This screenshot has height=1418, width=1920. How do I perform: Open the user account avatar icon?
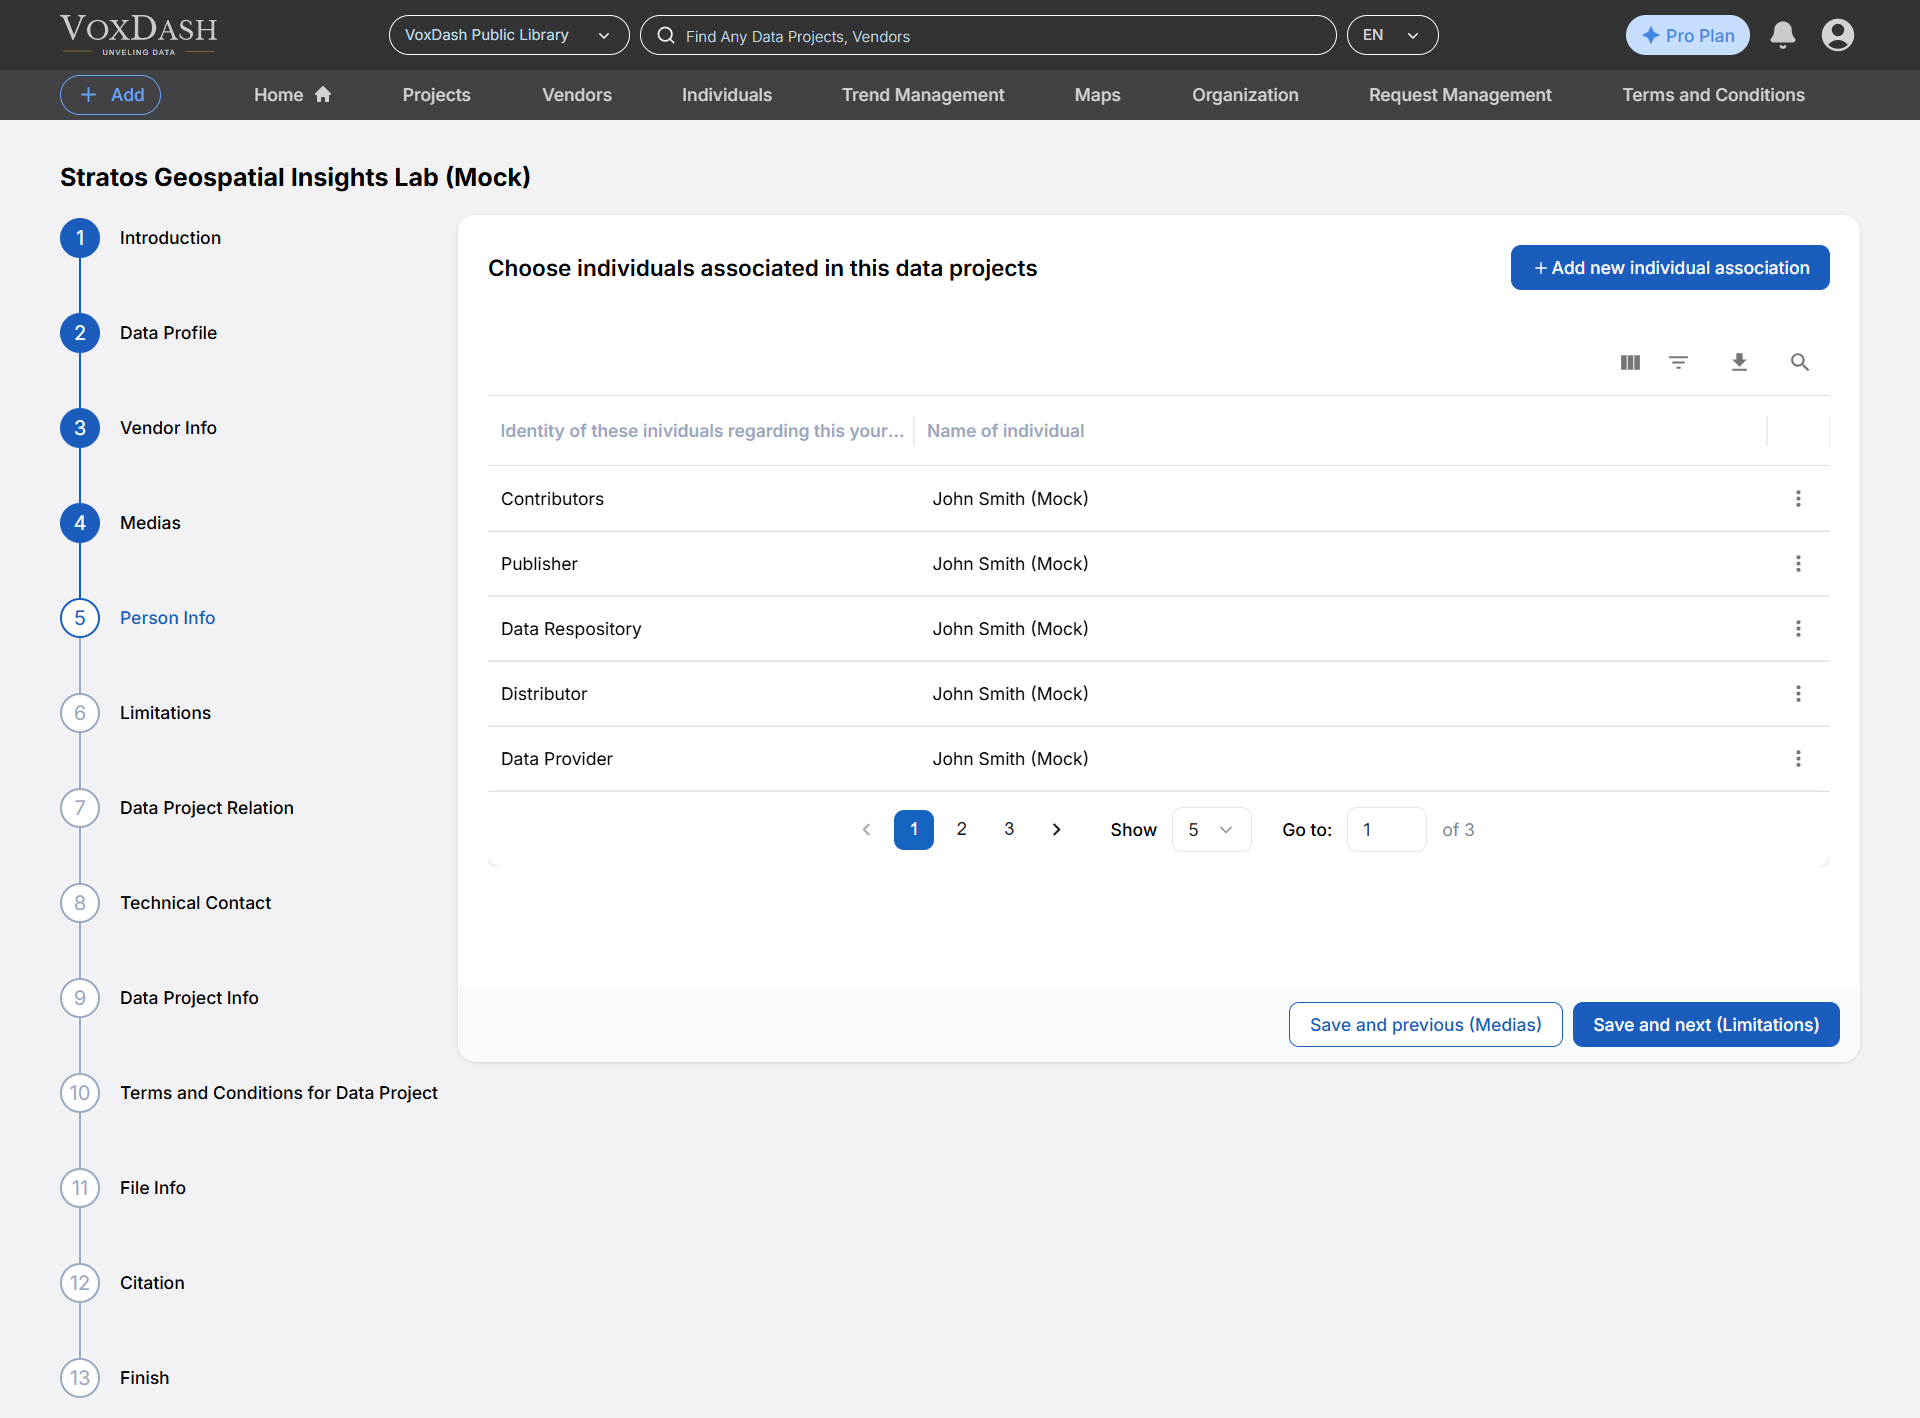[x=1837, y=35]
